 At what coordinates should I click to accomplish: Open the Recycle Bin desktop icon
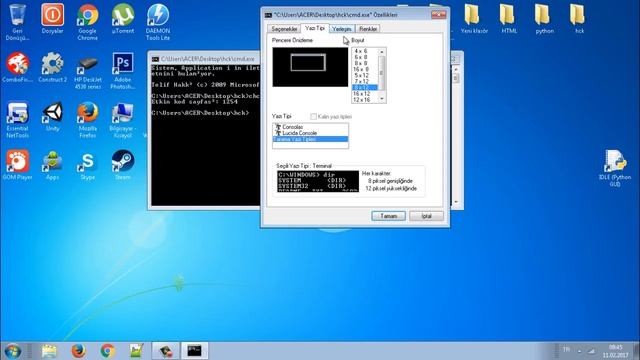click(x=17, y=22)
